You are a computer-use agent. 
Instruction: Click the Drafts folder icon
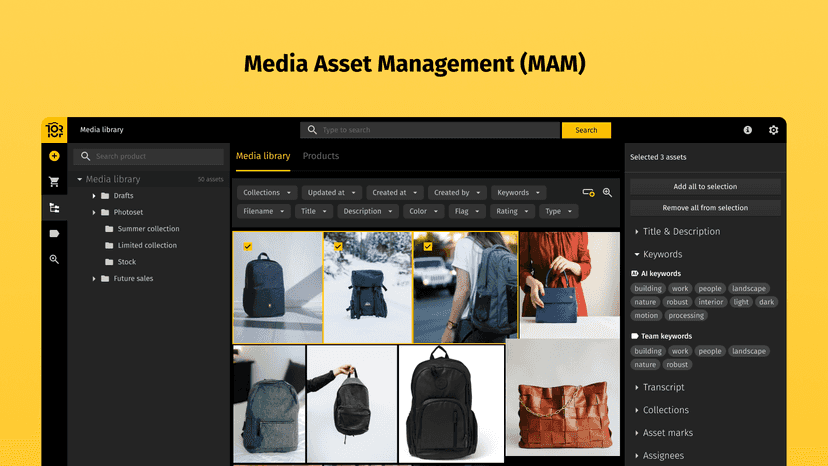pos(105,195)
